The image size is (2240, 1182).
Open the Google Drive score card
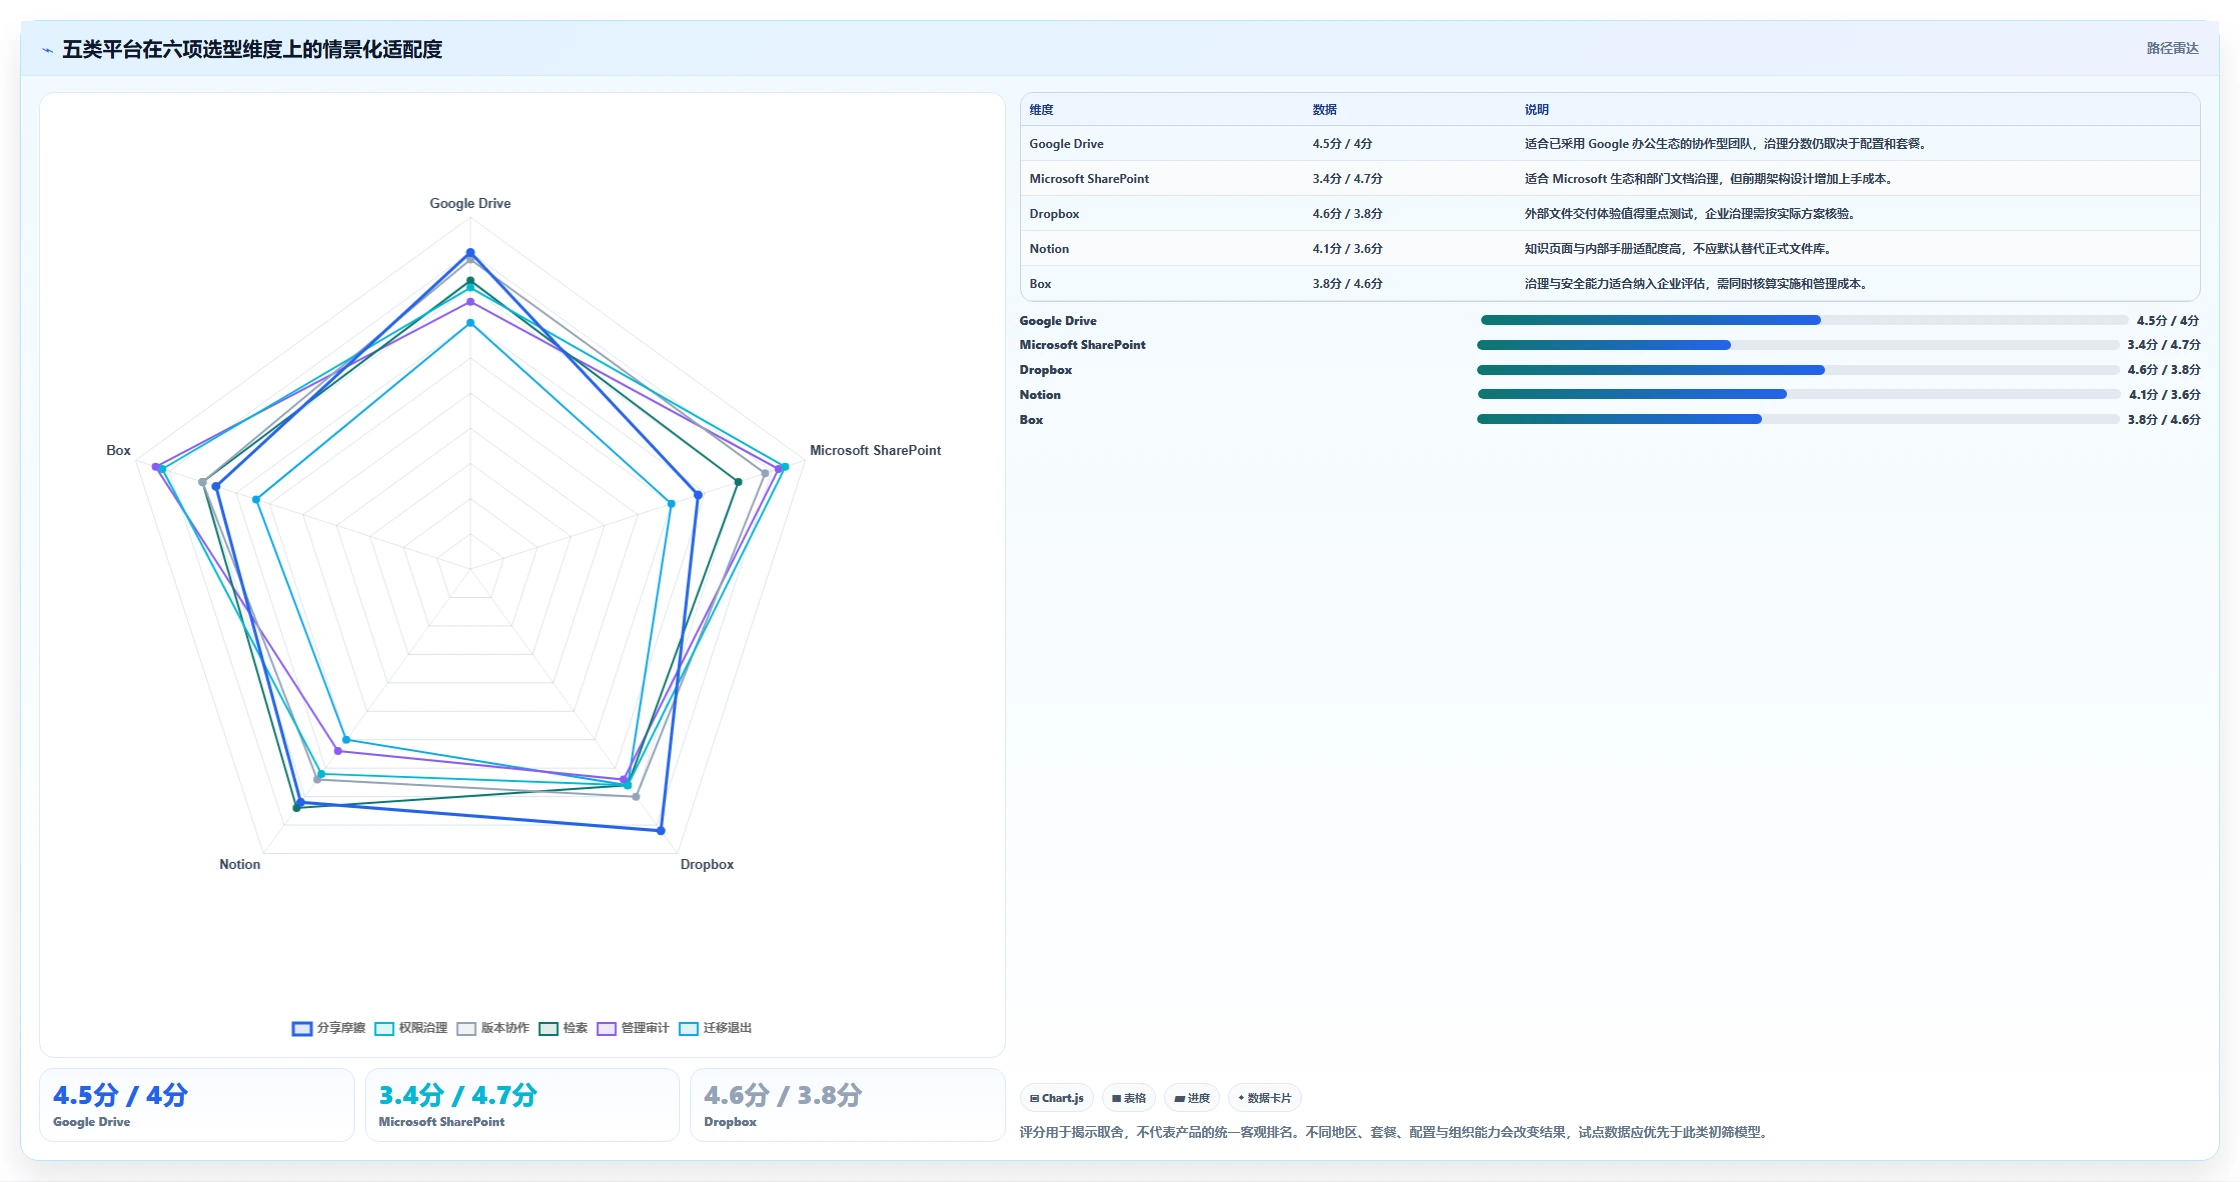197,1105
